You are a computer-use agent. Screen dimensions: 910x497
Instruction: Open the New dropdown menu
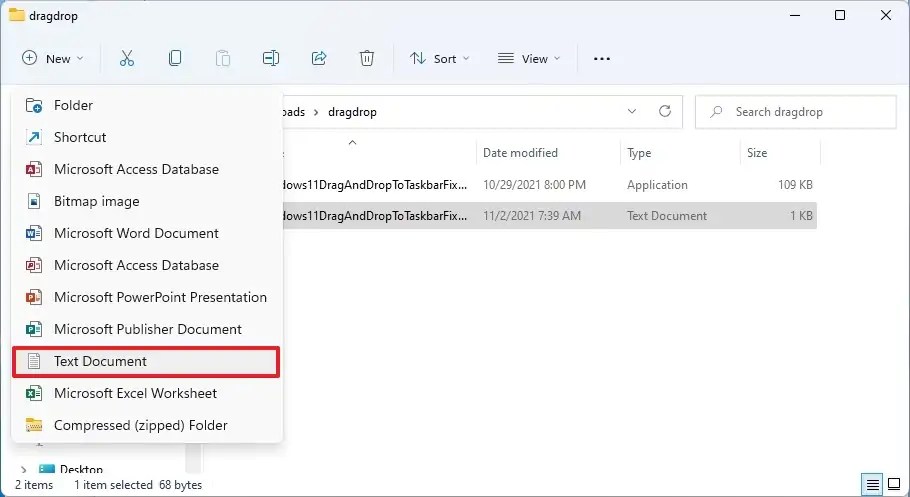click(52, 58)
